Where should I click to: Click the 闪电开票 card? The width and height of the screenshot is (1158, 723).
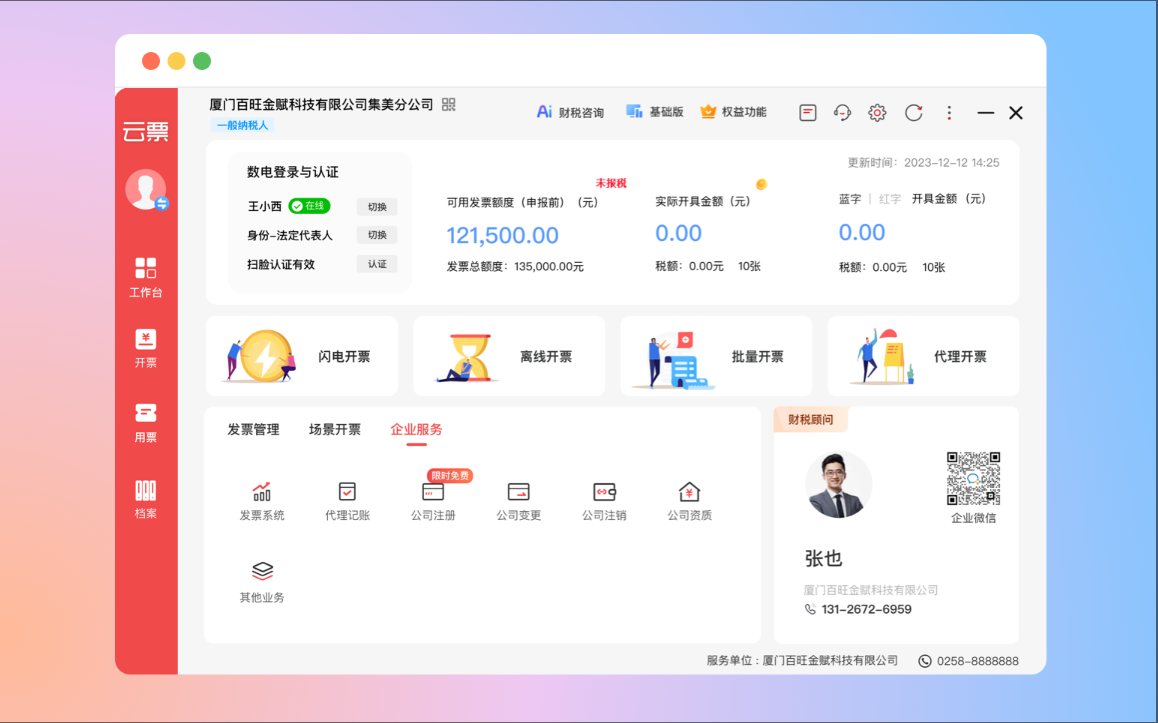click(x=302, y=357)
